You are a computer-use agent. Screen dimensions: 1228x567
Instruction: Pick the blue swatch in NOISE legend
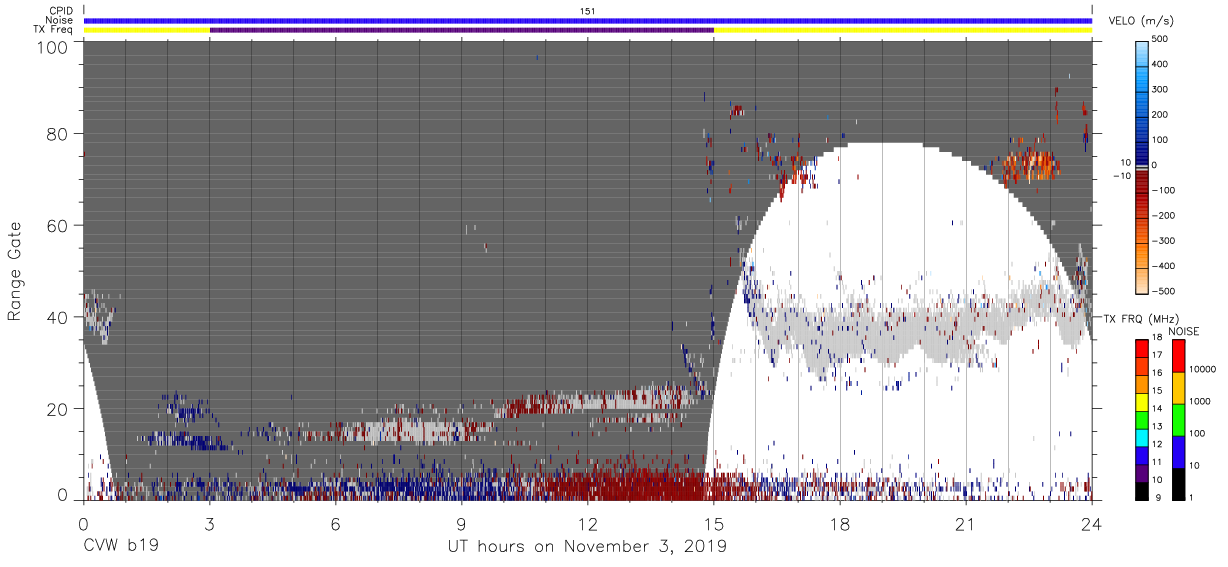[x=1178, y=451]
